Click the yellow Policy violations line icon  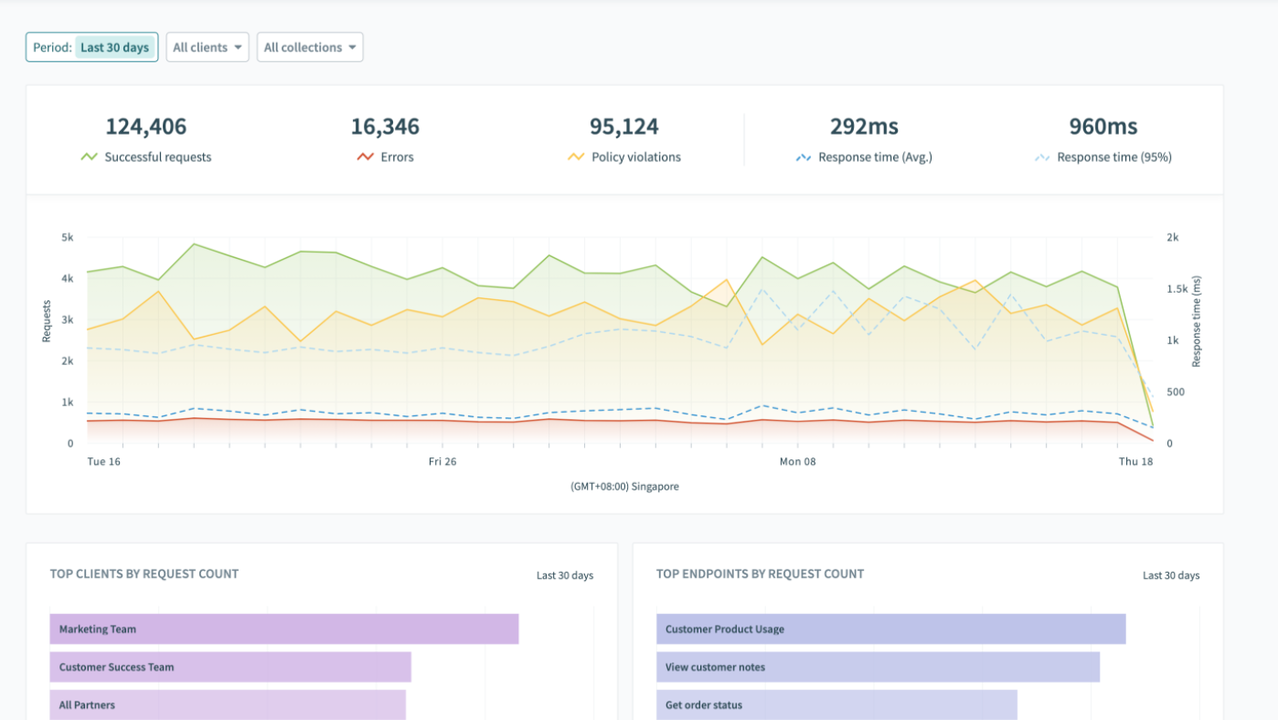pyautogui.click(x=576, y=157)
